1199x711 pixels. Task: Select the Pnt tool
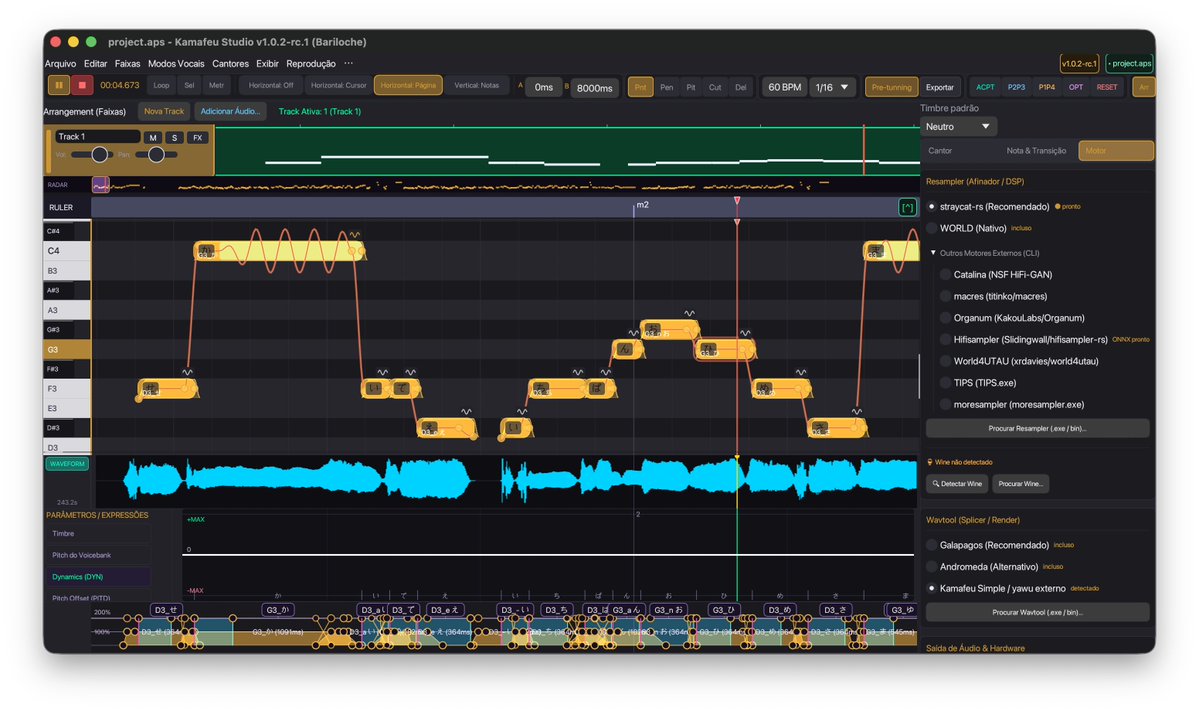click(640, 87)
